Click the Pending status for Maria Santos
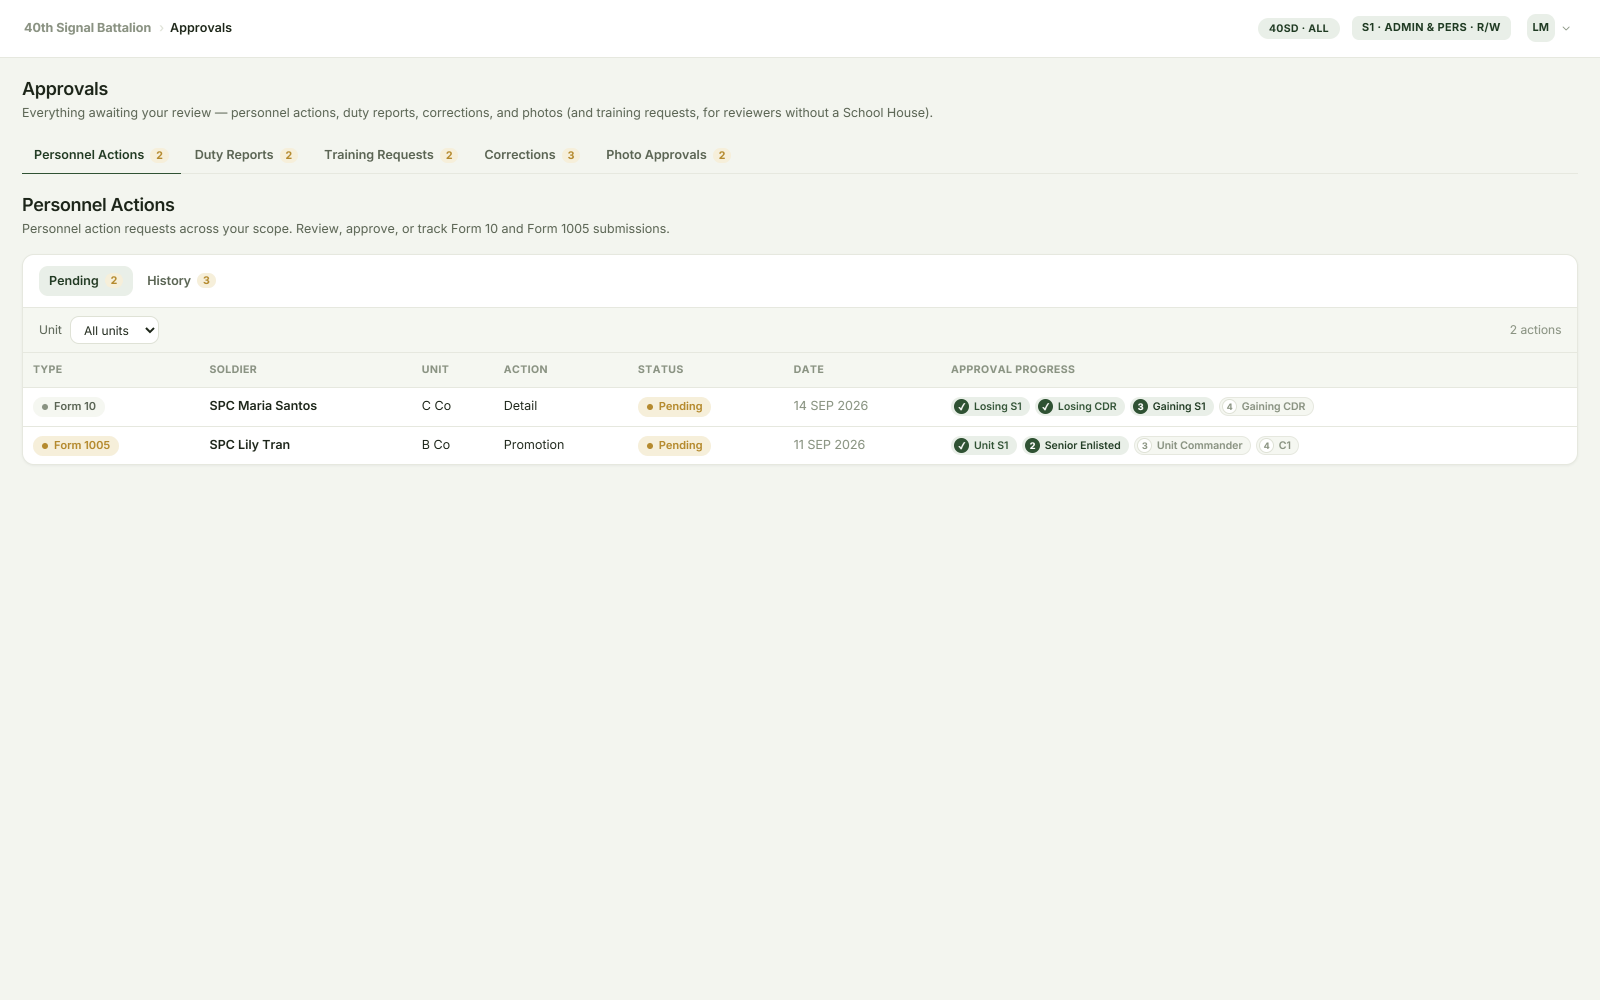Image resolution: width=1600 pixels, height=1000 pixels. [674, 407]
